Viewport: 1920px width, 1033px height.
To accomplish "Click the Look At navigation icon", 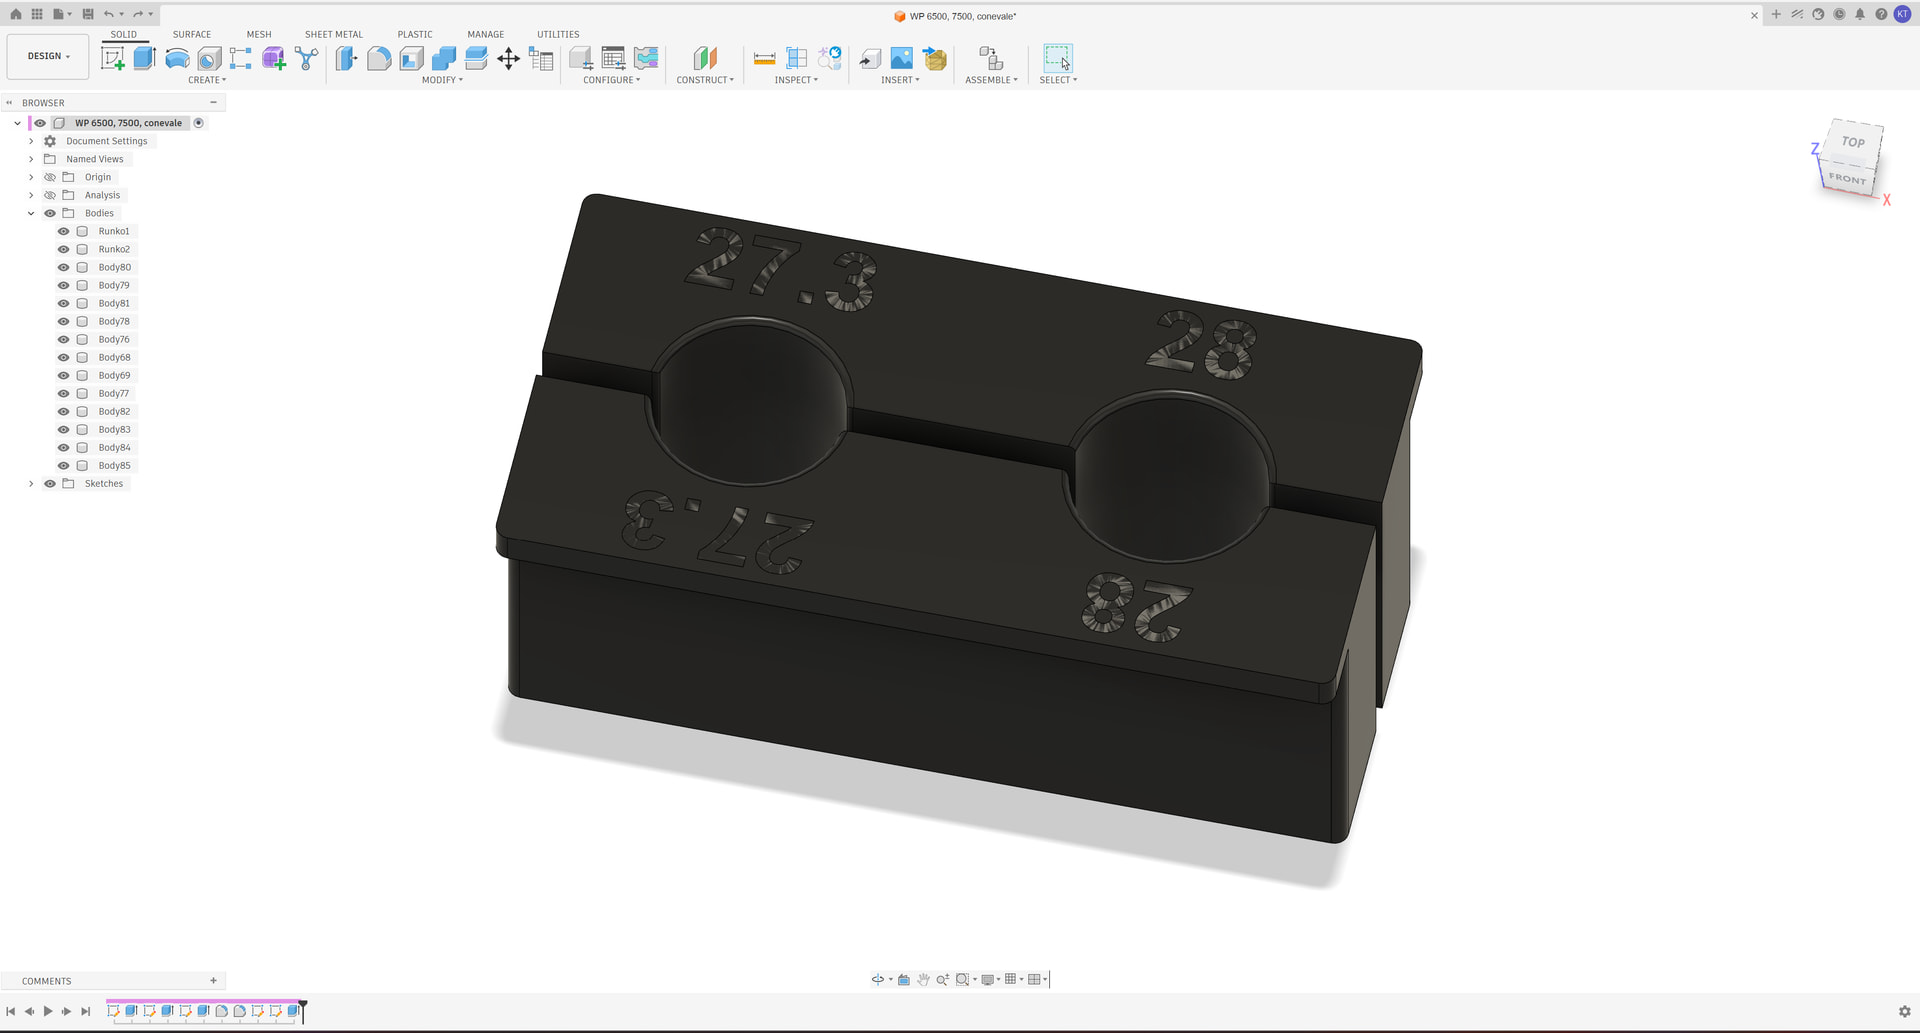I will pos(904,980).
